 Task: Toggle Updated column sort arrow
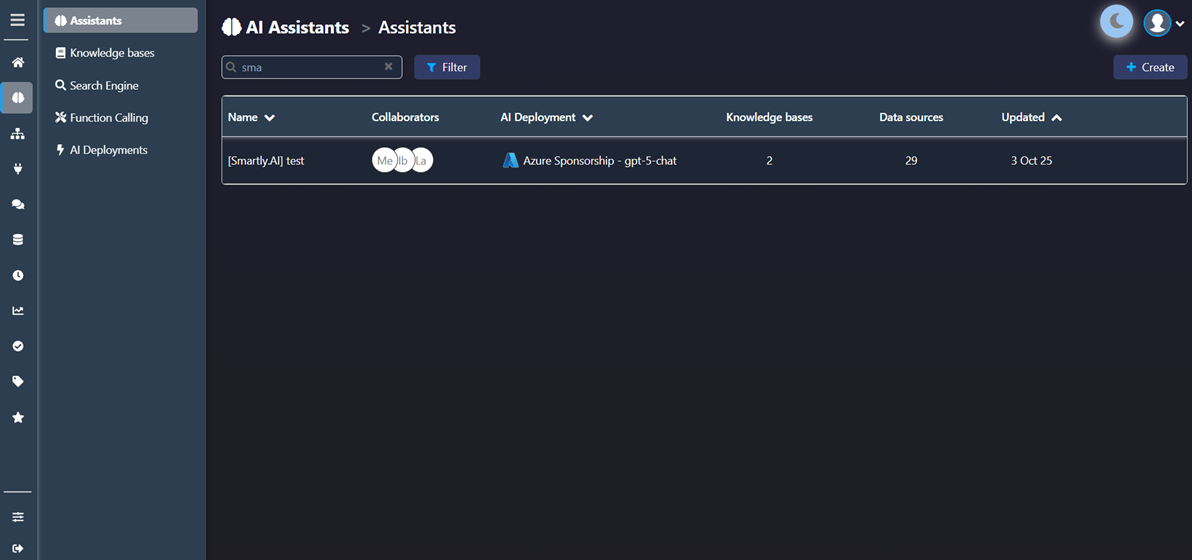click(1057, 118)
